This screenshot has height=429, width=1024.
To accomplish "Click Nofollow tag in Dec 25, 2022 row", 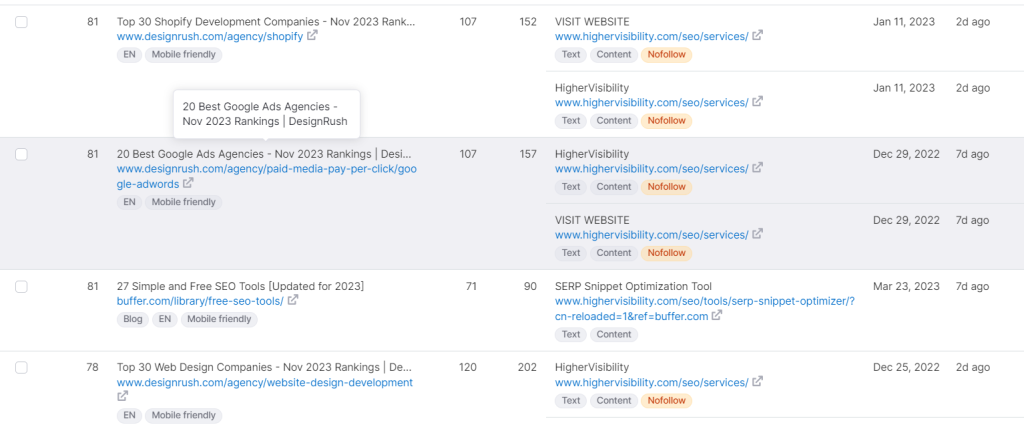I will 667,401.
